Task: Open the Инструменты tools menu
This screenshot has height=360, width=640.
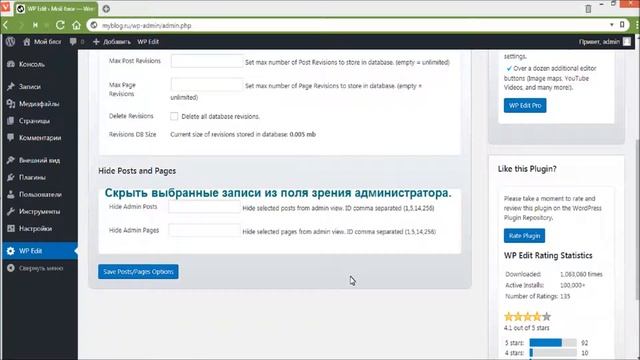Action: pos(39,212)
